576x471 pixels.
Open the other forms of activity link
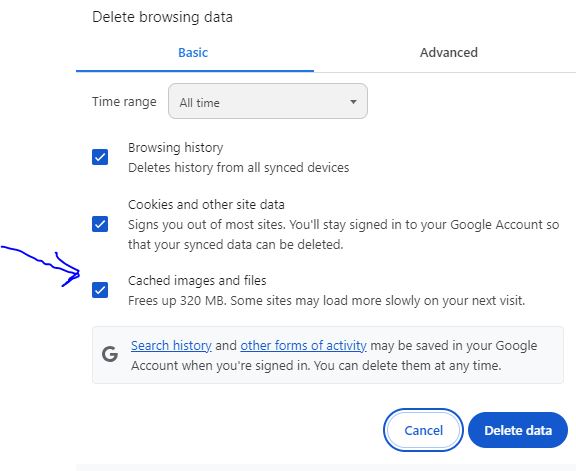pyautogui.click(x=303, y=346)
